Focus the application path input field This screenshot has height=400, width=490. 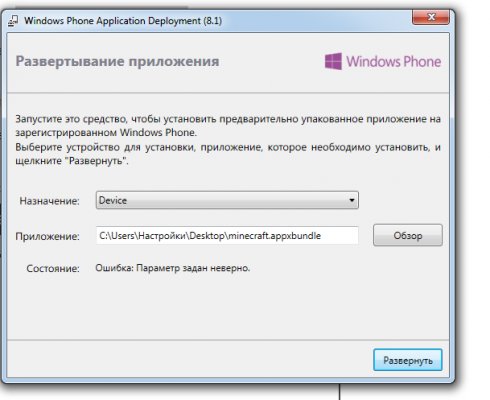(x=227, y=236)
